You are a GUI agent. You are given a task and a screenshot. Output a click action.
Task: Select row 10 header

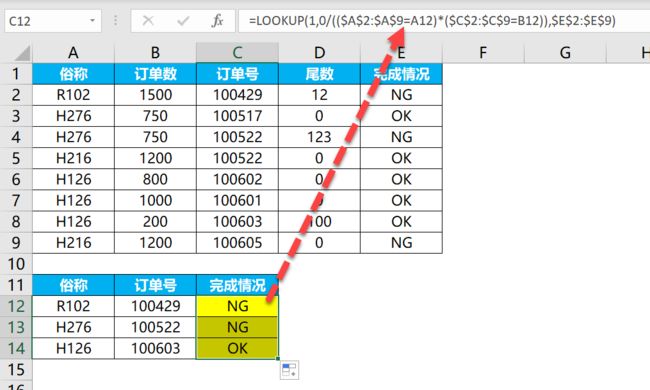pos(16,264)
